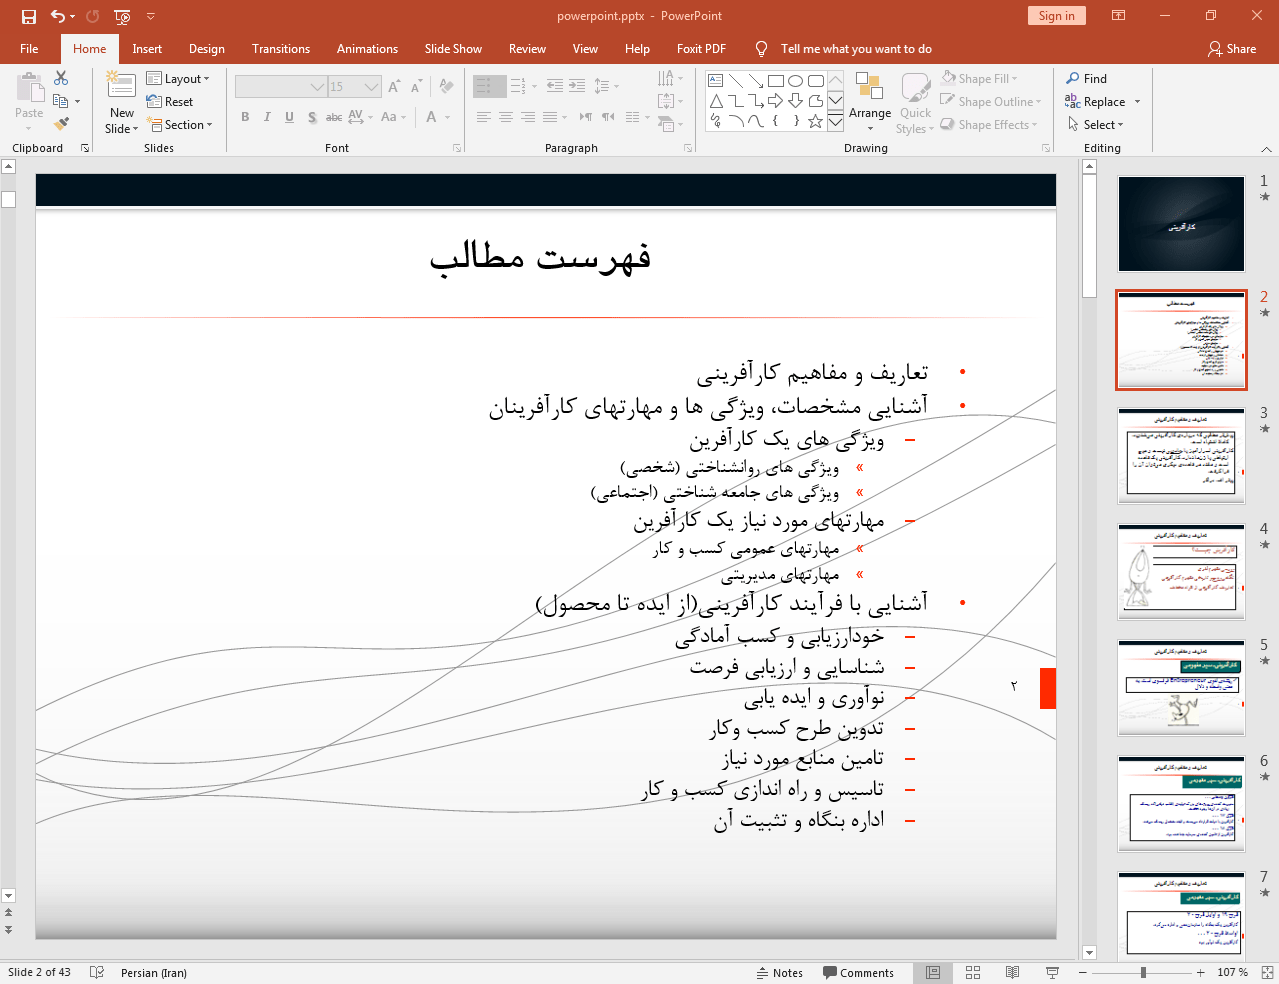Switch to the Insert tab

click(x=147, y=48)
